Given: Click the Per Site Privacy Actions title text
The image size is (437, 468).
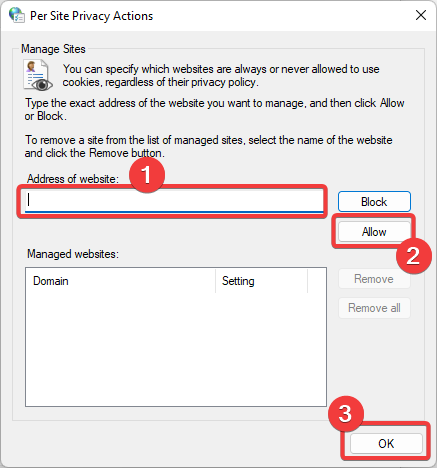Looking at the screenshot, I should [91, 16].
